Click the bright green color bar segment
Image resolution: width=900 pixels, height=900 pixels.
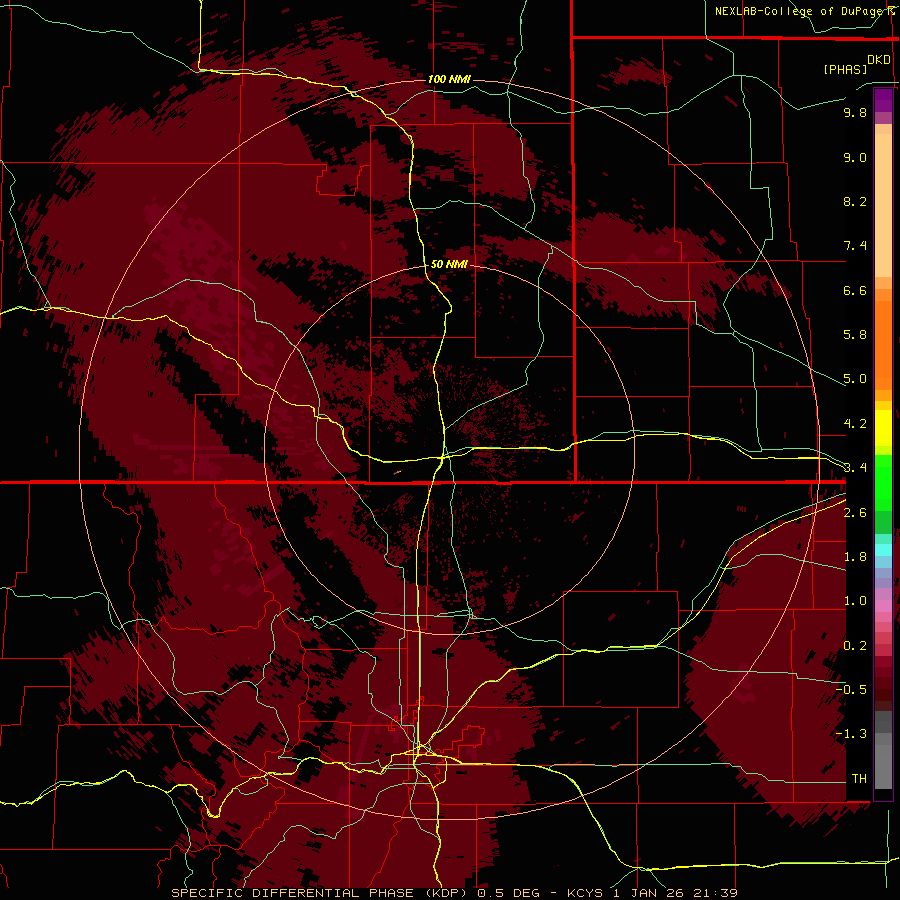[883, 483]
